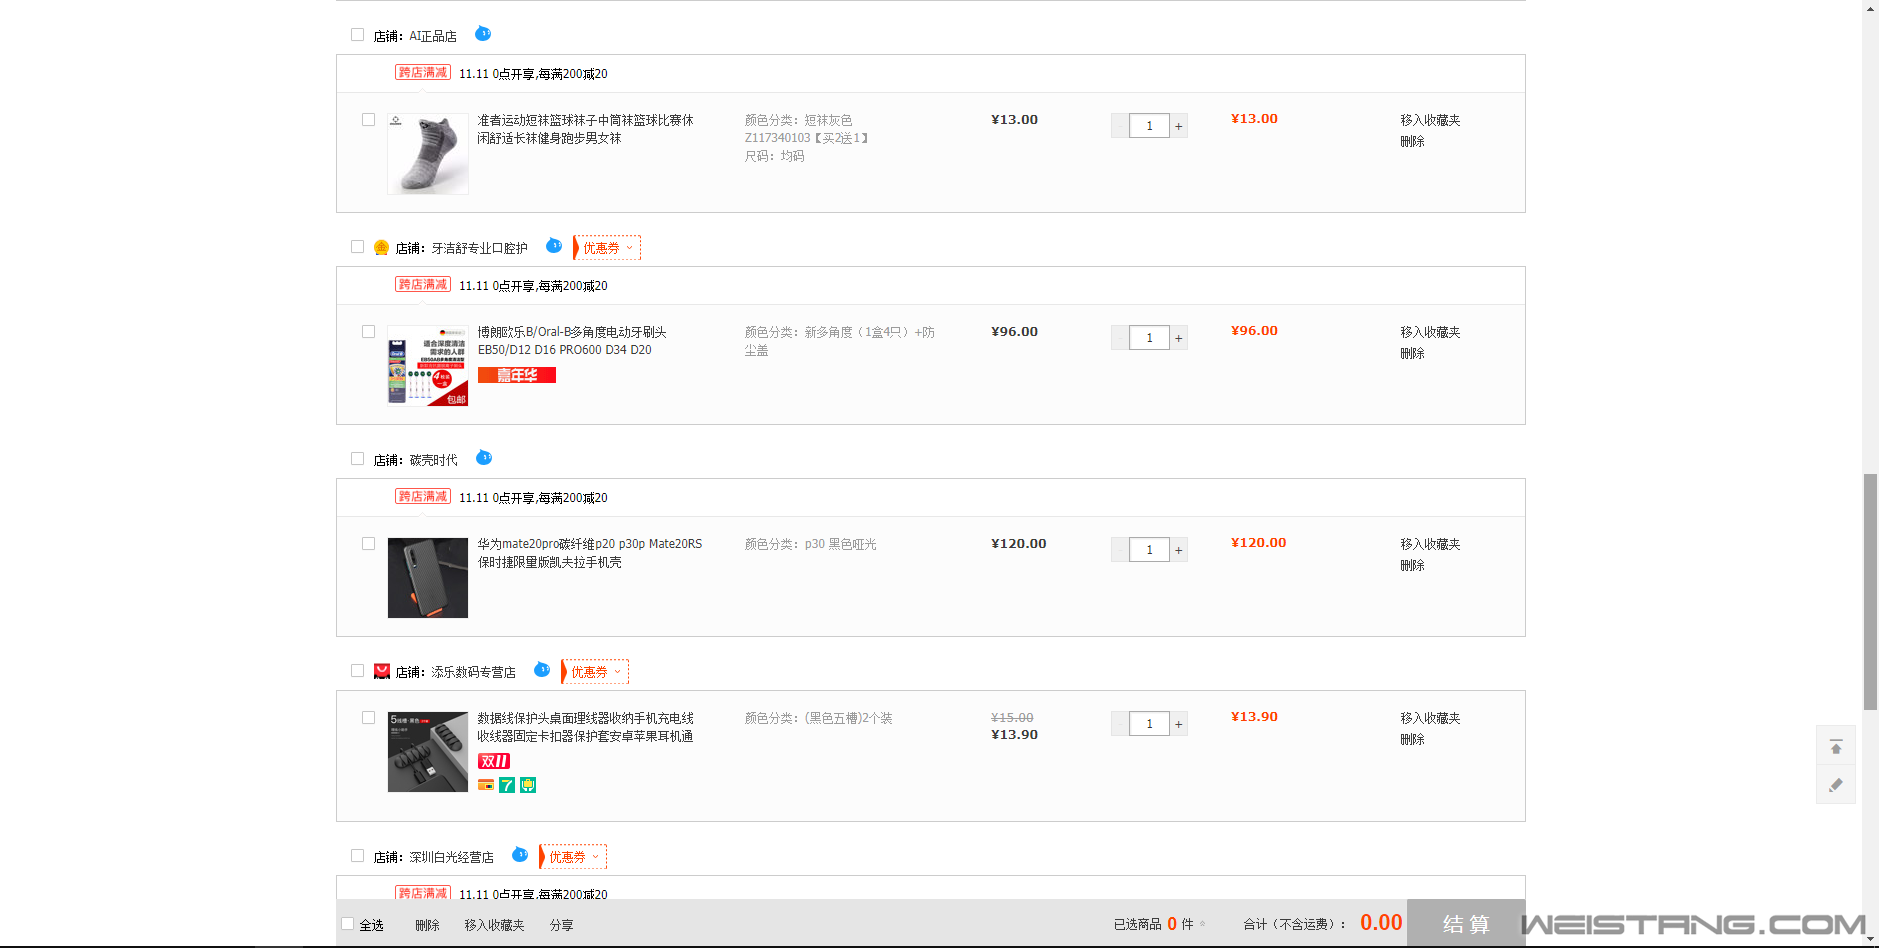Tick the 全选 select-all checkbox
1879x948 pixels.
(x=347, y=924)
